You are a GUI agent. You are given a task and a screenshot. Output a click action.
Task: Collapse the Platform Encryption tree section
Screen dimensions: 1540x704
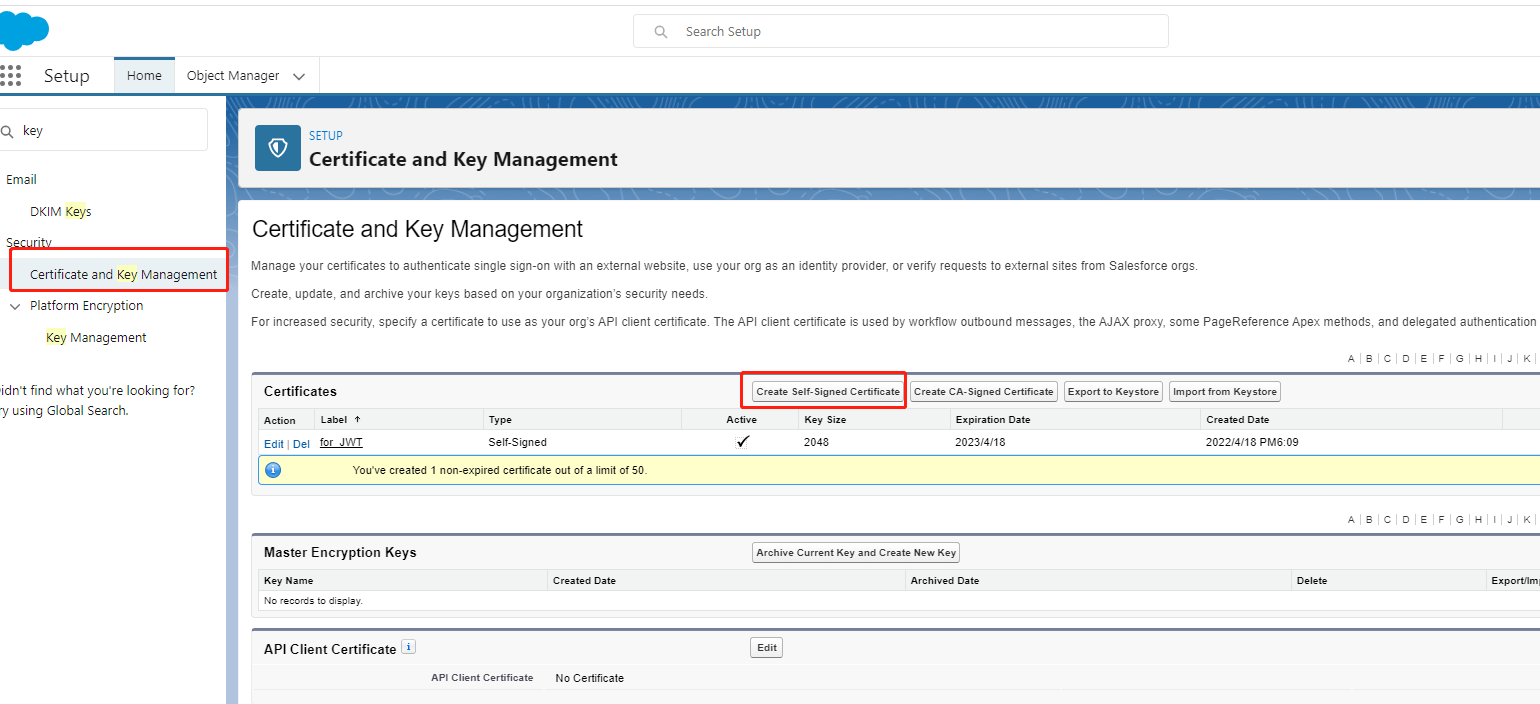point(15,305)
